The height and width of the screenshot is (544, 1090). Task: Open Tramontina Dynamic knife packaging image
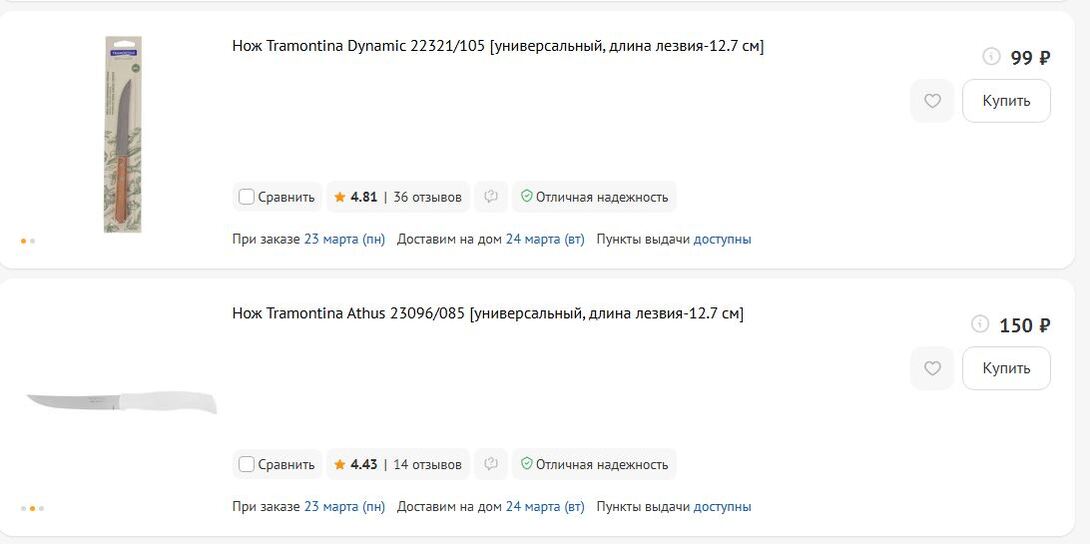[x=123, y=134]
